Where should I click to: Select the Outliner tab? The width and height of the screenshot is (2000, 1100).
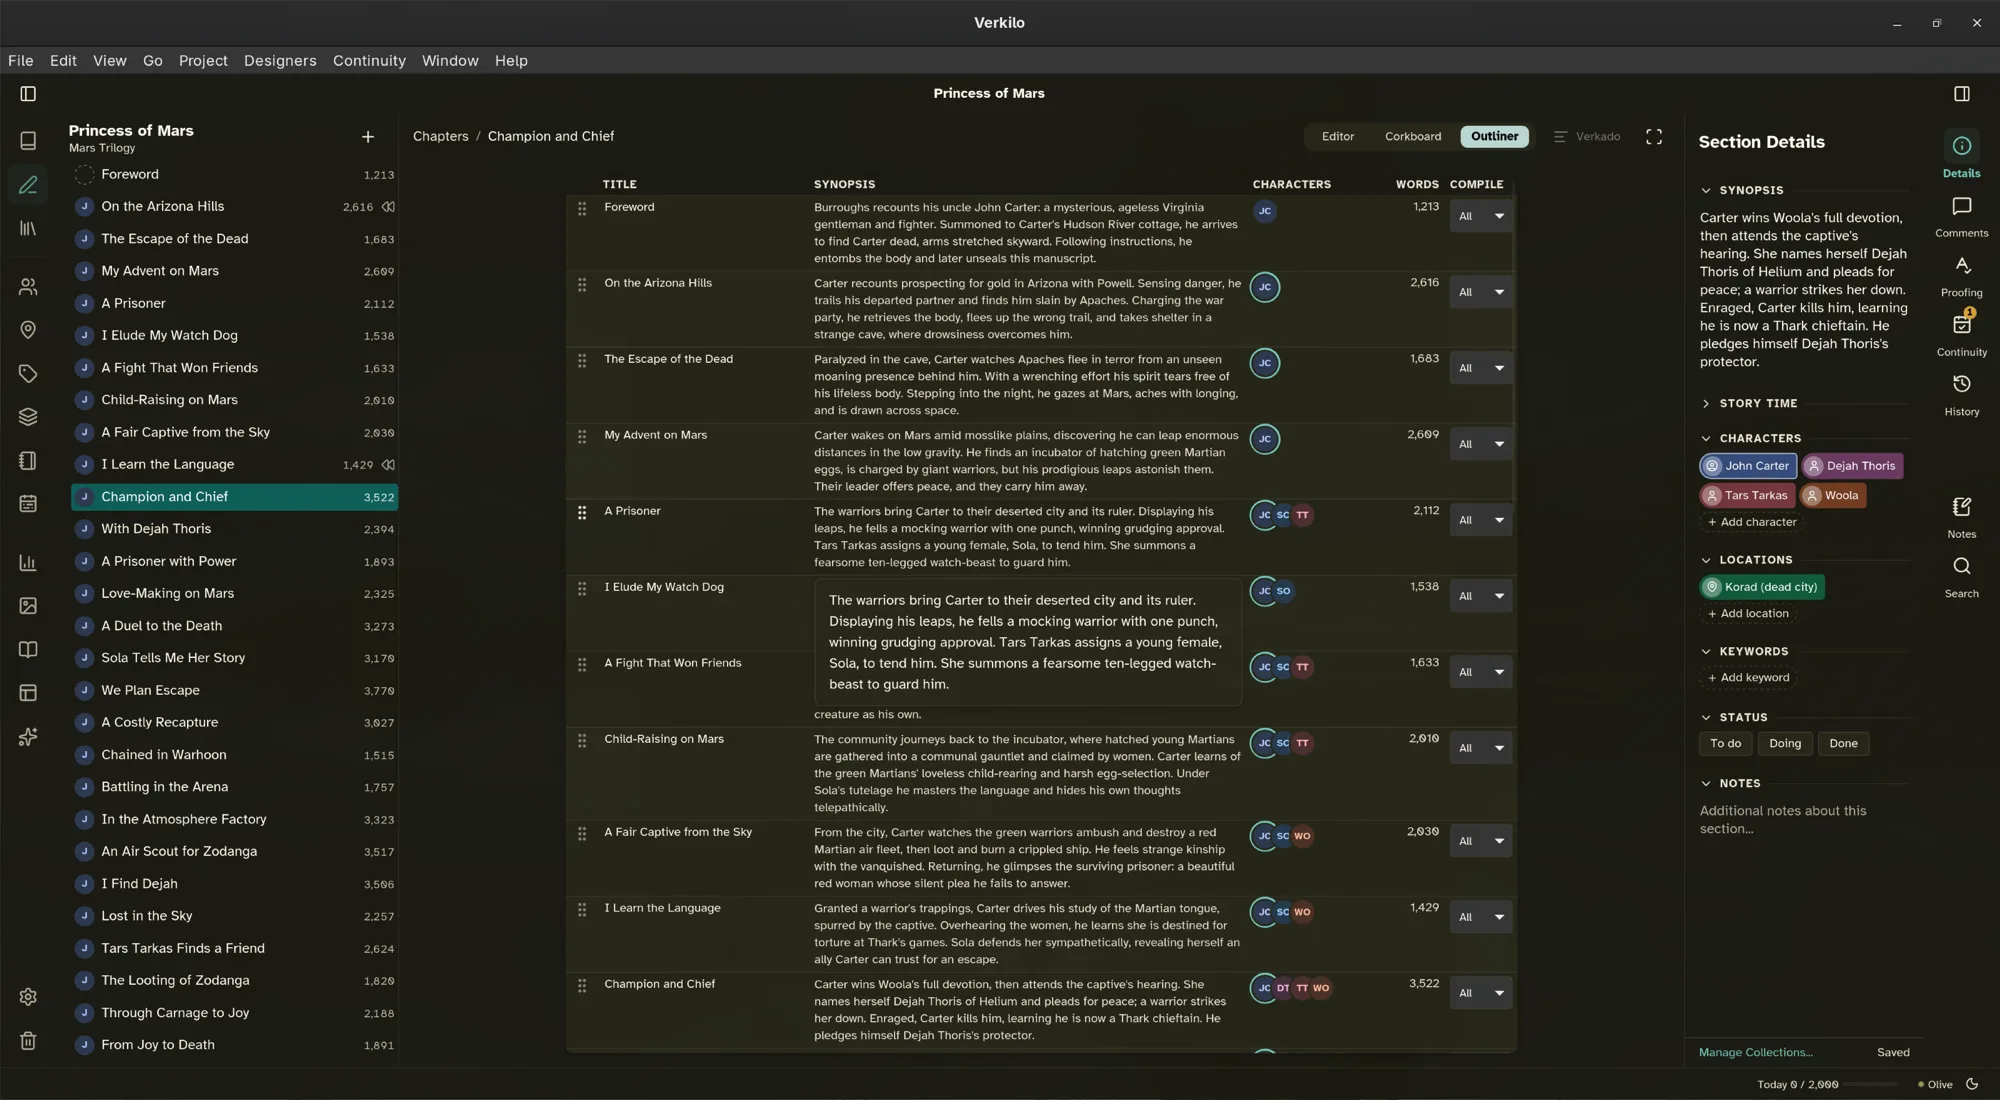pyautogui.click(x=1494, y=137)
